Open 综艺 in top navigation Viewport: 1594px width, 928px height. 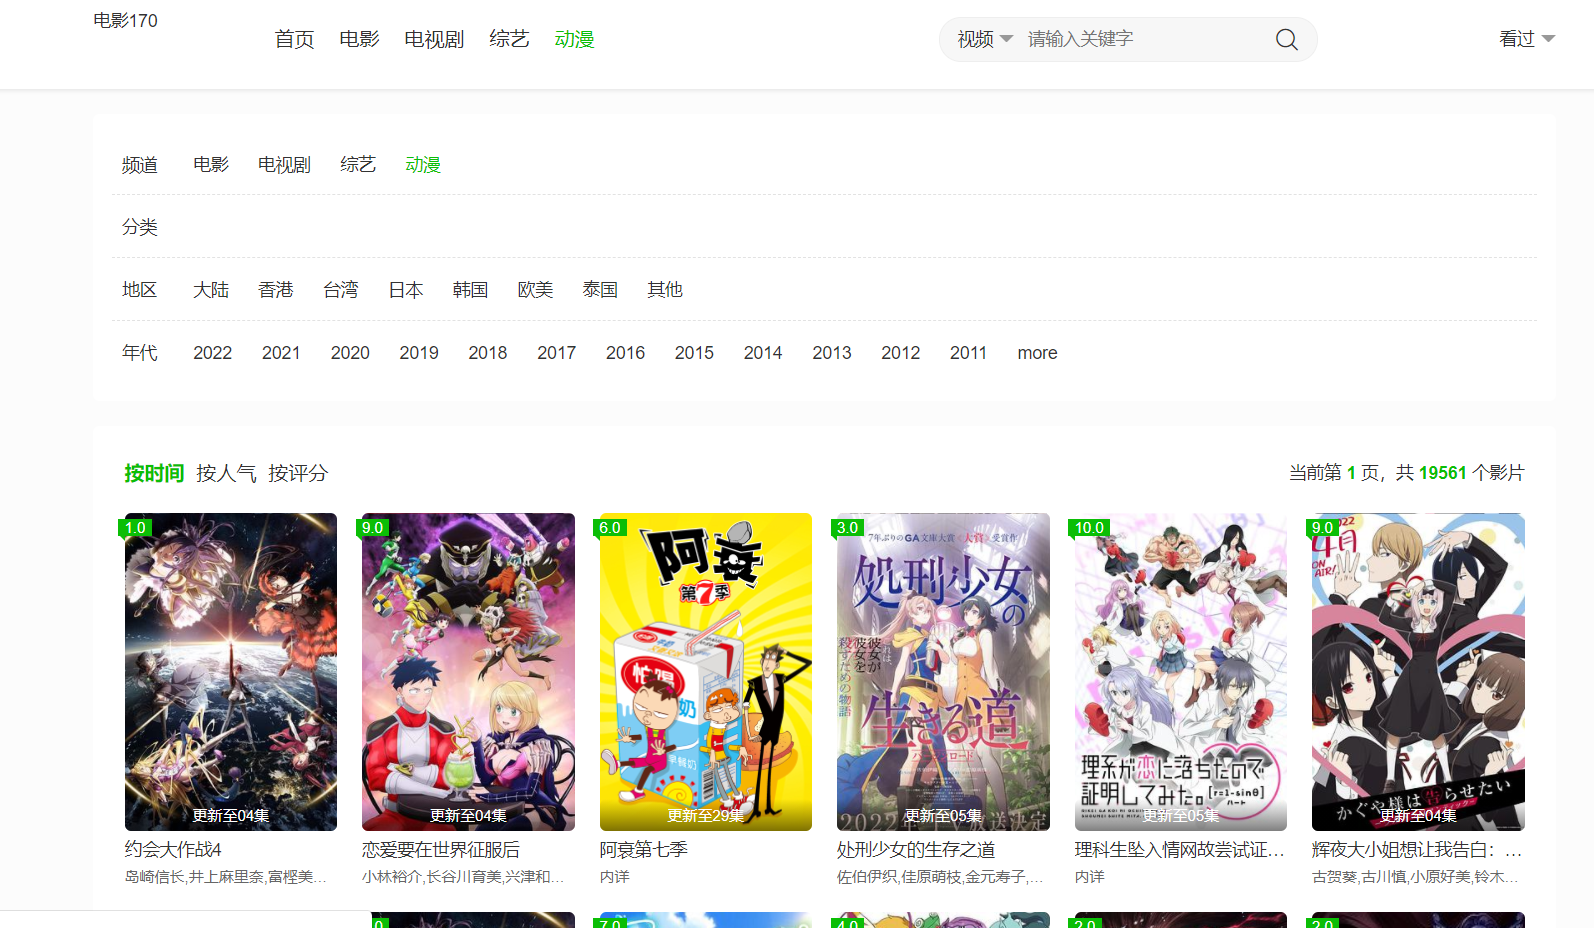coord(509,39)
